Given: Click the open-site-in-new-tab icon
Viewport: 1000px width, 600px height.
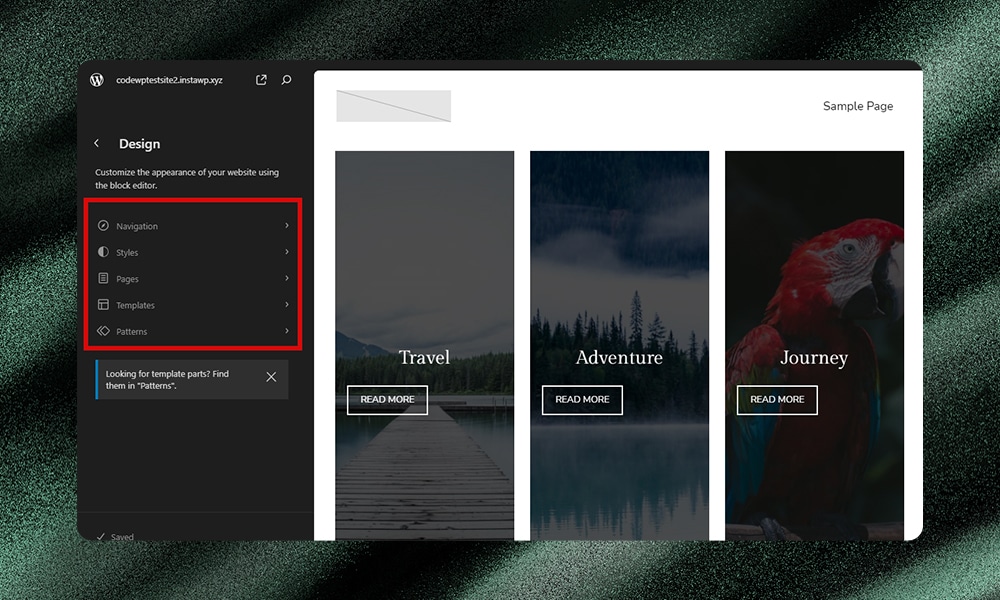Looking at the screenshot, I should pyautogui.click(x=260, y=80).
